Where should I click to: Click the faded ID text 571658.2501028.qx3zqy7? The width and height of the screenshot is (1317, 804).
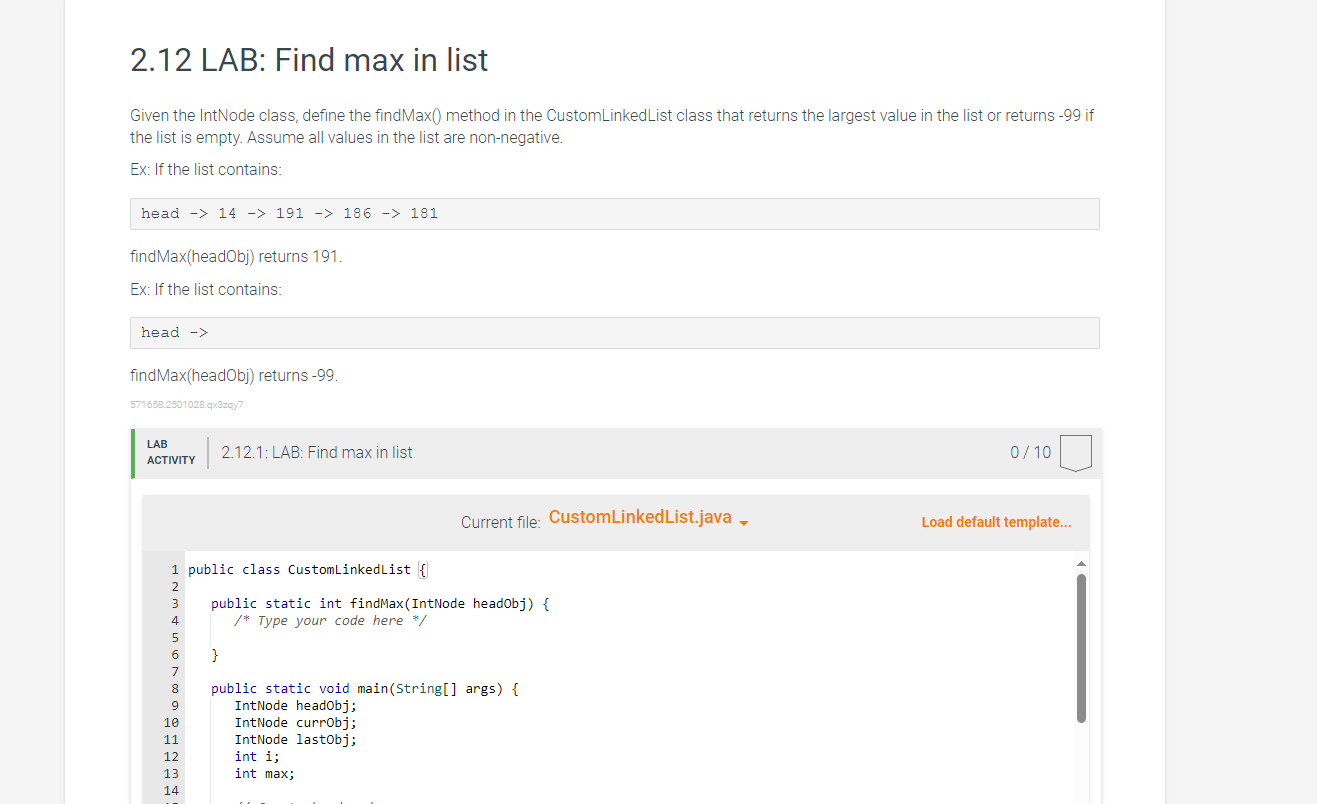pos(186,404)
